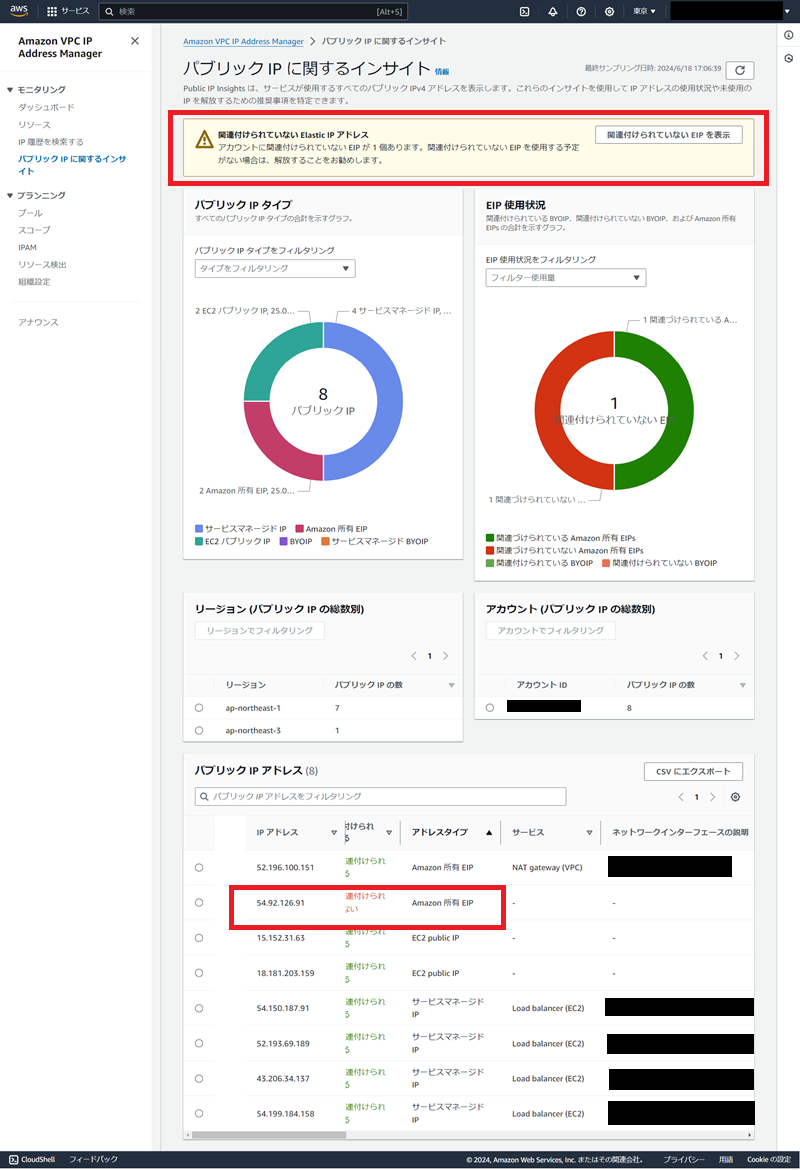
Task: Focus the public IP address filter field
Action: 381,796
